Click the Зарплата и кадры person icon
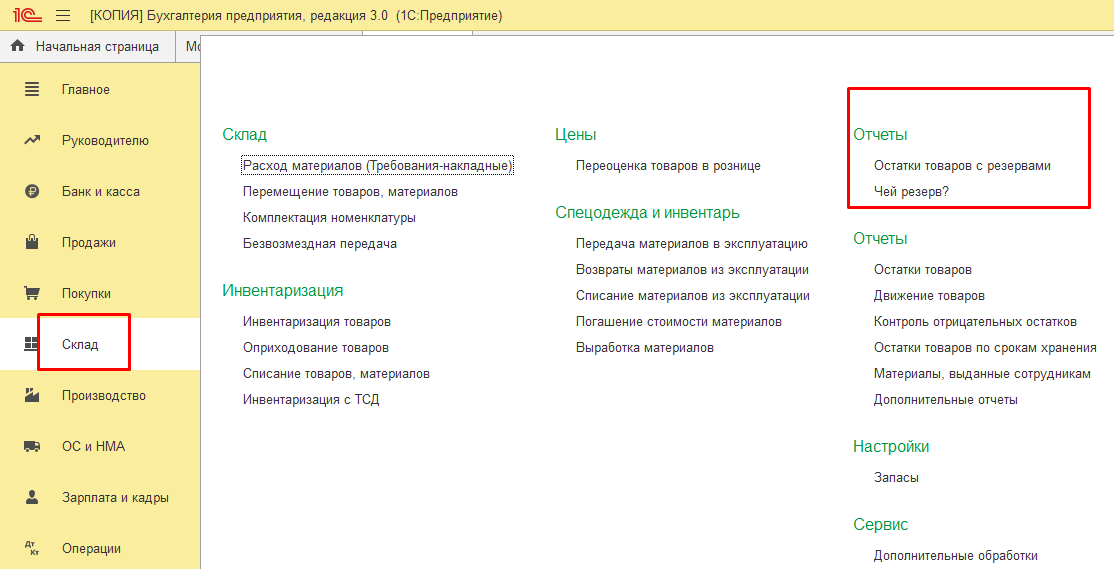This screenshot has height=571, width=1114. tap(32, 497)
